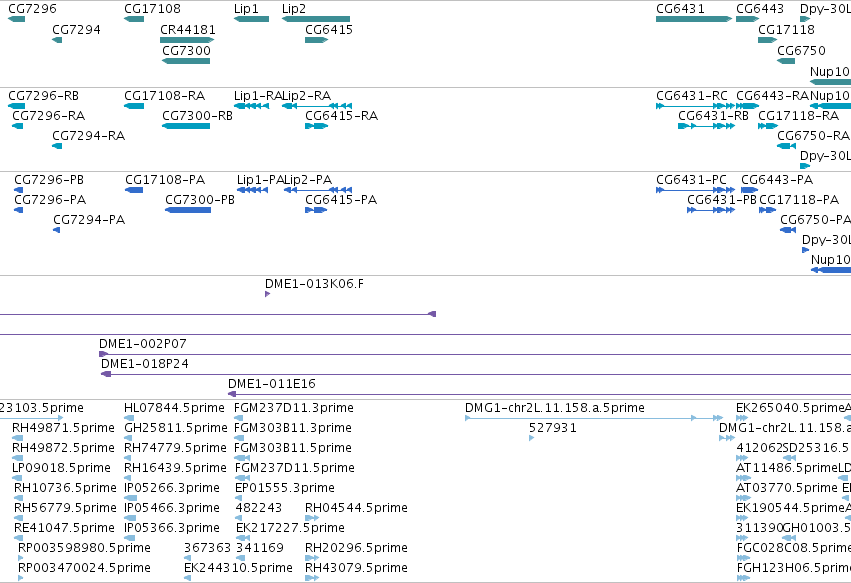Click the DME1-013K06.F clone end
Screen dimensions: 851x583
[267, 294]
